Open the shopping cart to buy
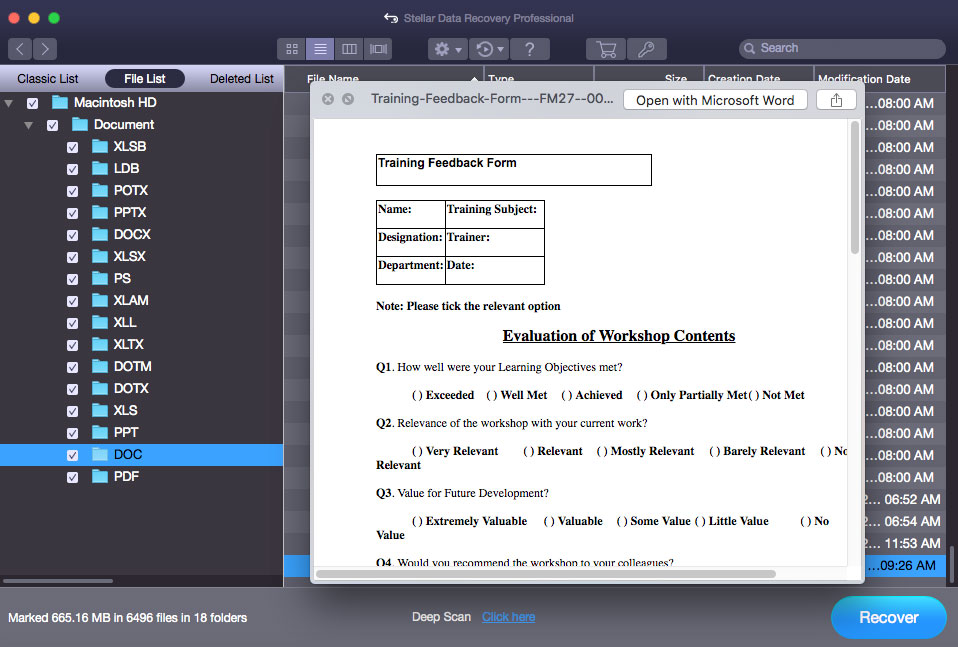958x647 pixels. coord(606,49)
